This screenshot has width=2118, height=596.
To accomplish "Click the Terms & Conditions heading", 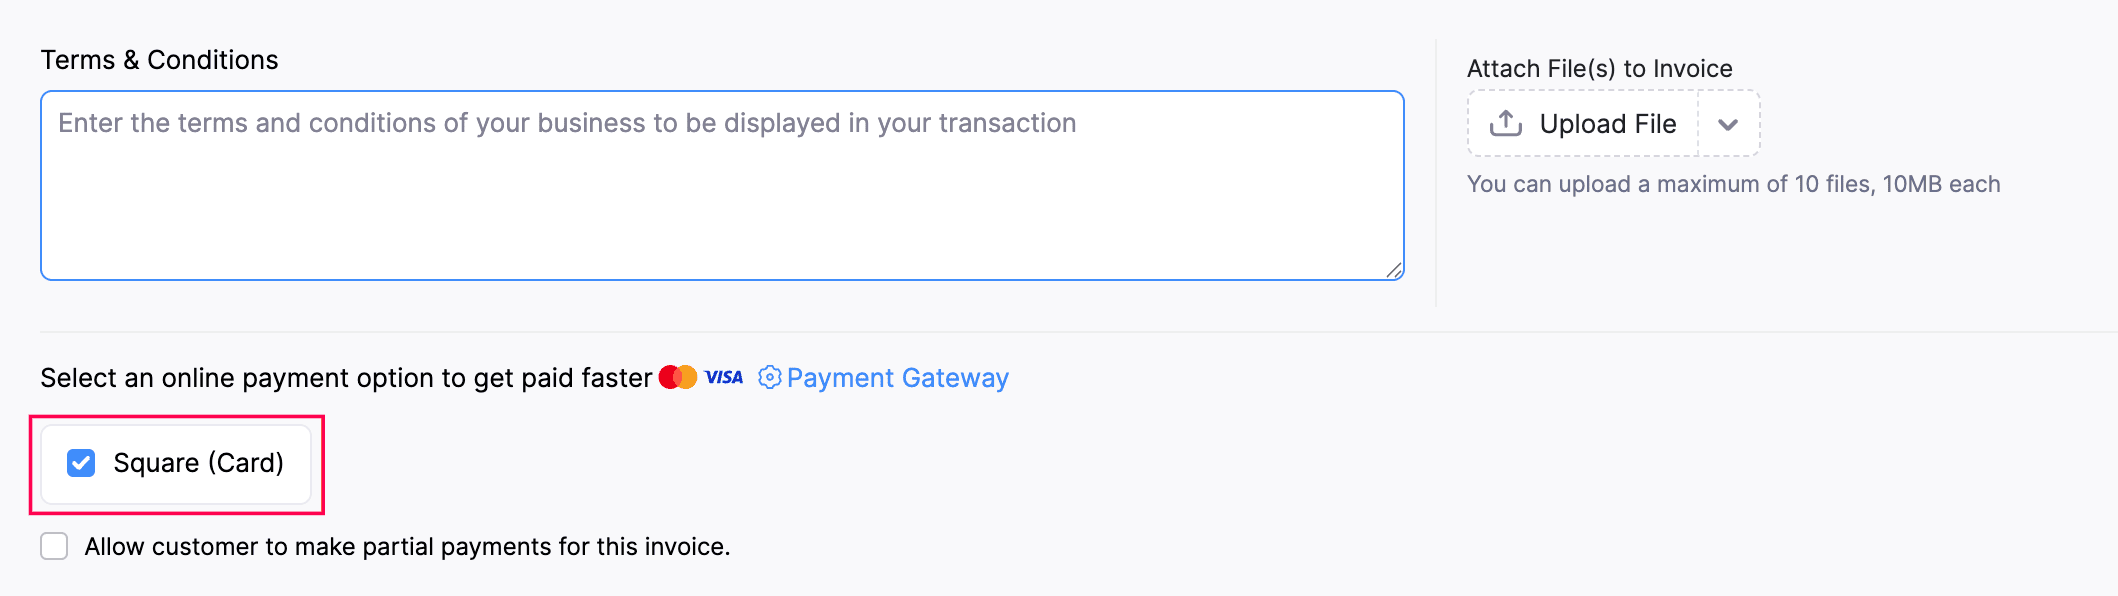I will click(159, 60).
